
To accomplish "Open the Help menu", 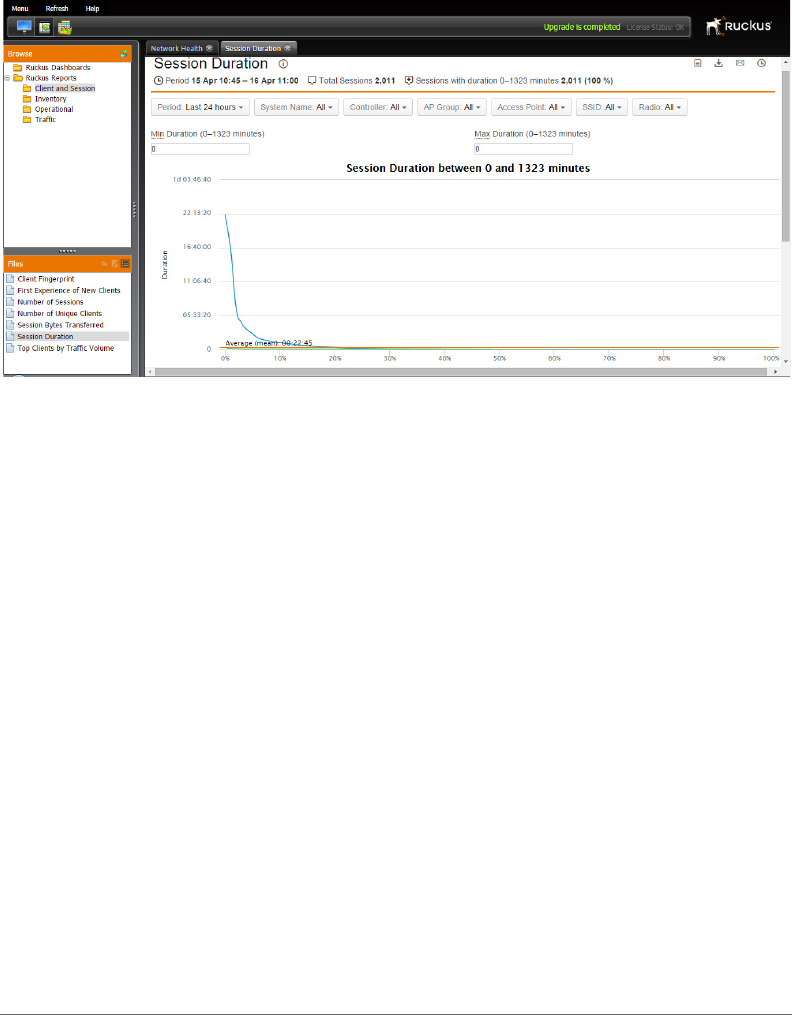I will (x=93, y=8).
